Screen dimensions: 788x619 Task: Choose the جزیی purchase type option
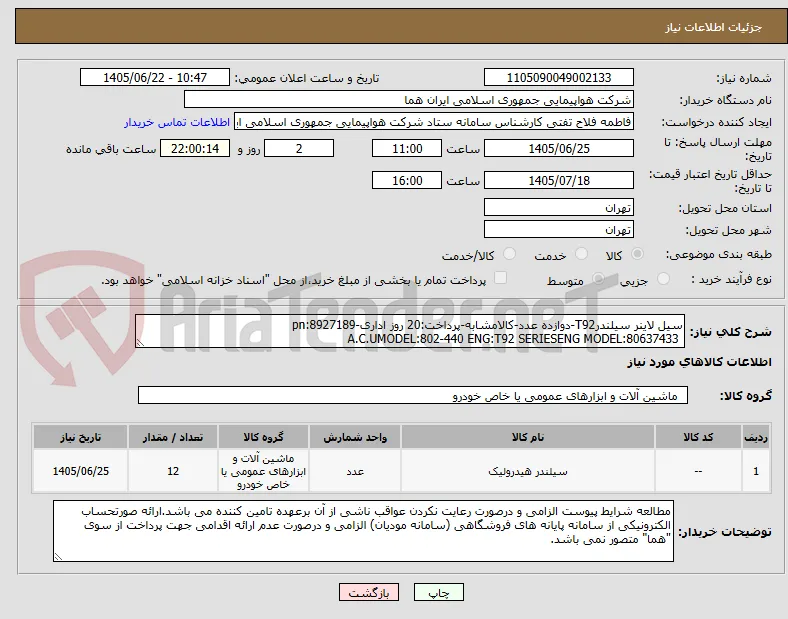663,279
